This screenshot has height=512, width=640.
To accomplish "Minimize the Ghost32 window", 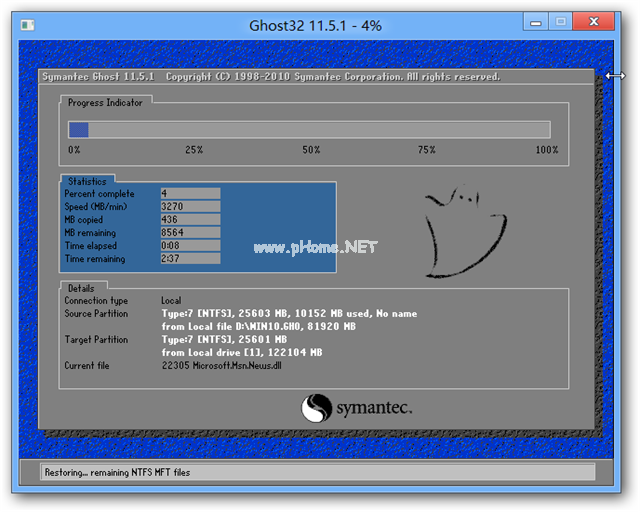I will [x=536, y=21].
